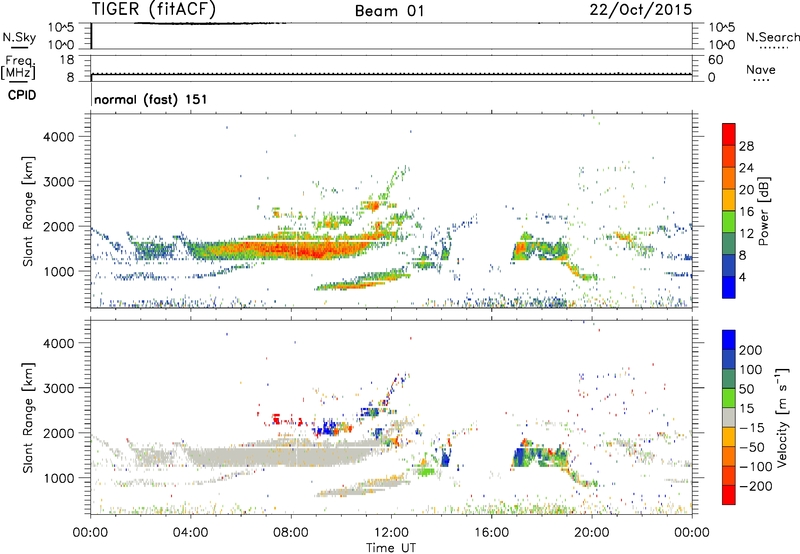Click the date 22/Oct/2015
The height and width of the screenshot is (554, 800).
coord(641,10)
